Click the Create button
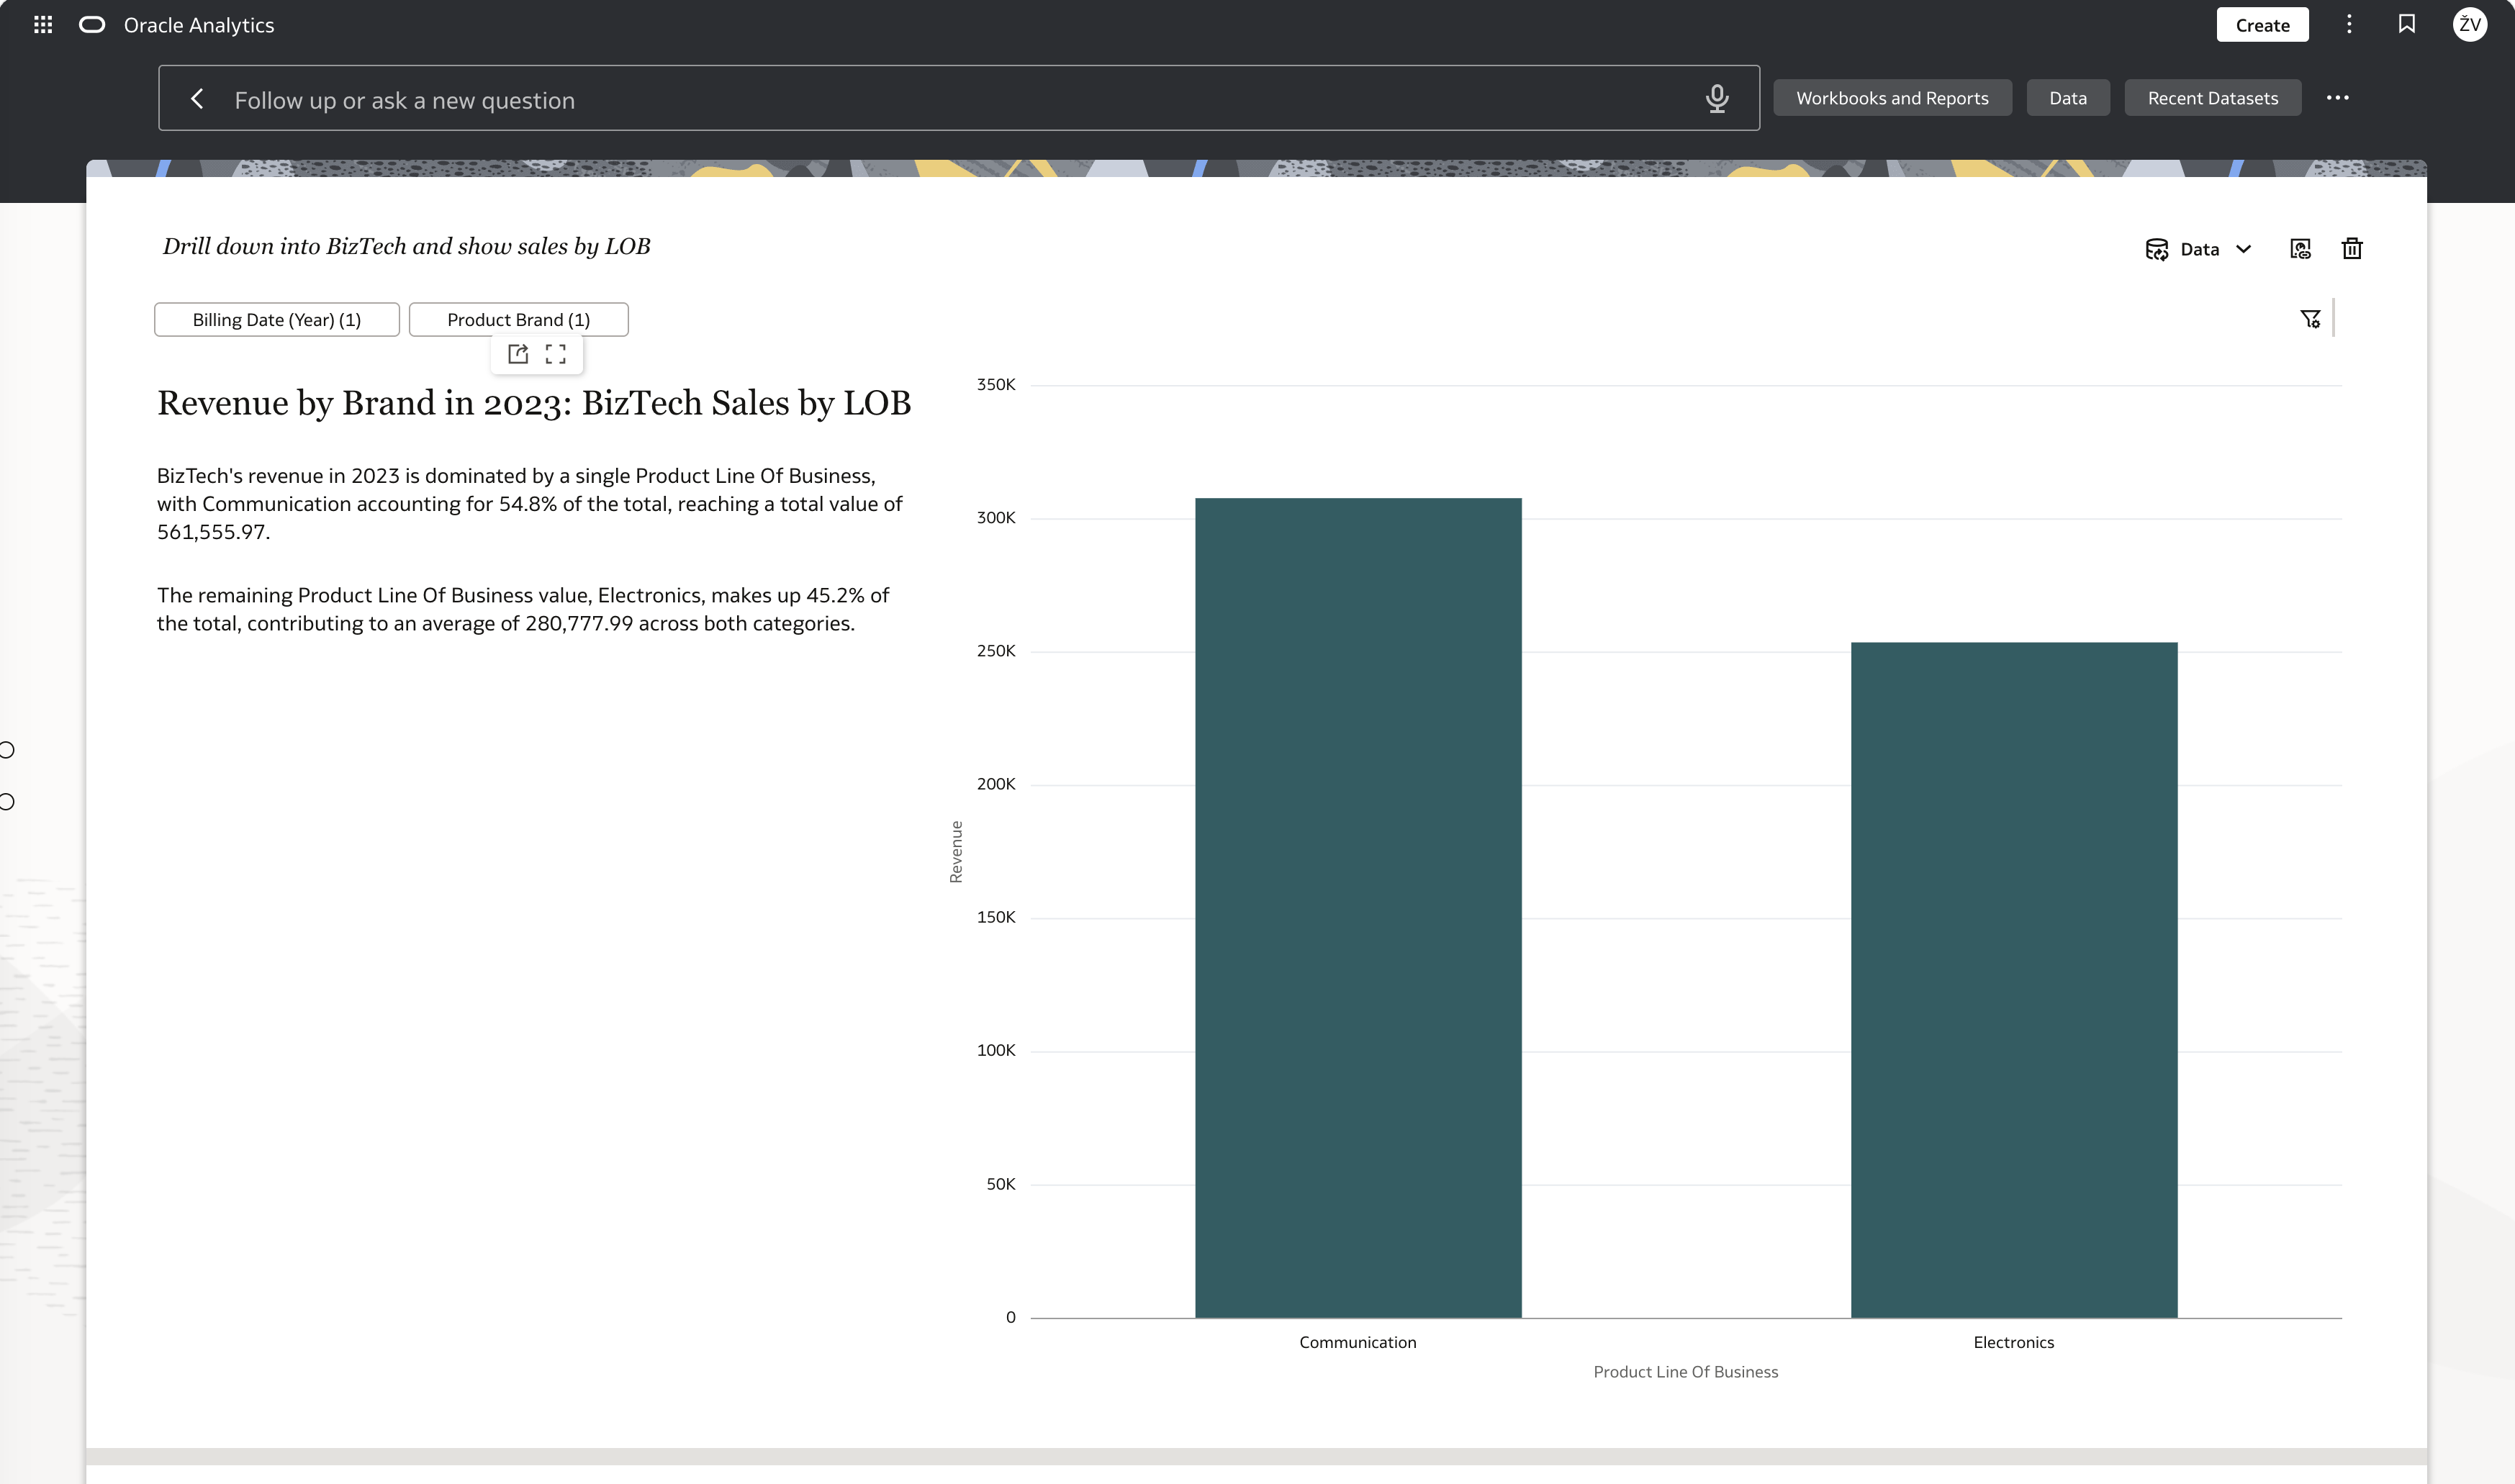Screen dimensions: 2515x1484 2262,25
